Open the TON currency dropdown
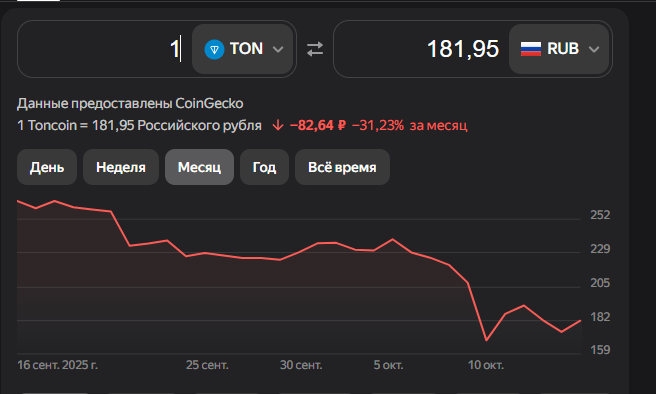The width and height of the screenshot is (656, 394). point(243,49)
